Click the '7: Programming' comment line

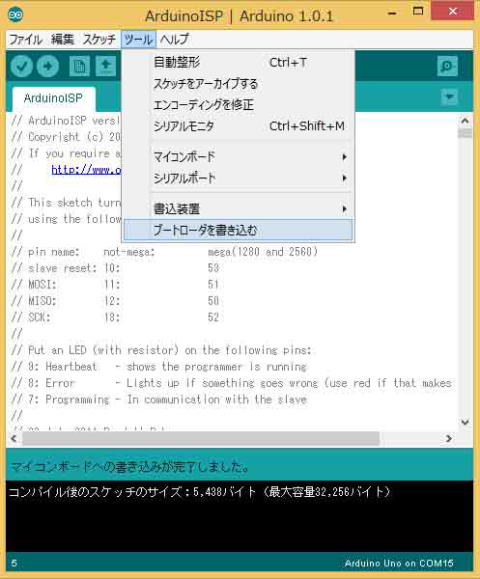(159, 400)
